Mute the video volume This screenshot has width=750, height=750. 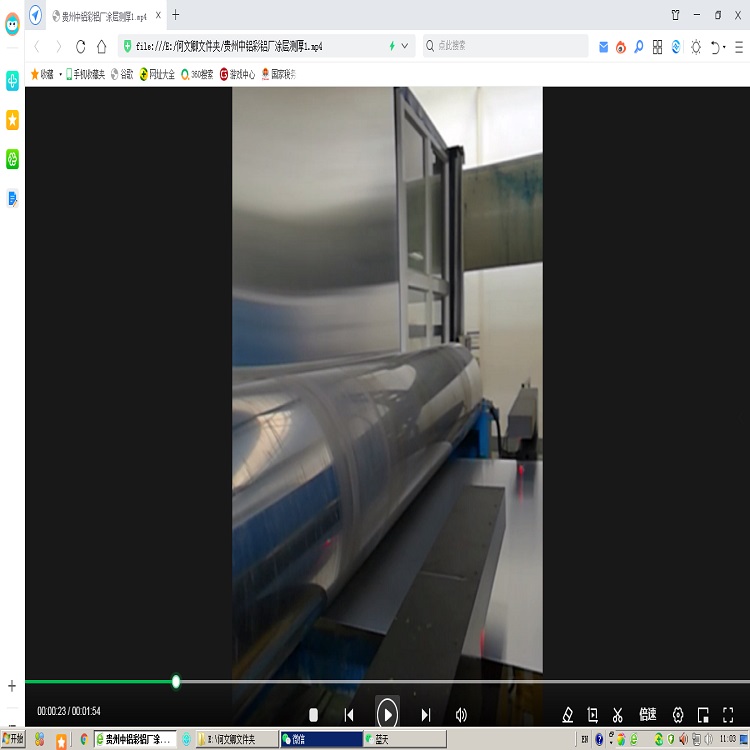[x=461, y=715]
